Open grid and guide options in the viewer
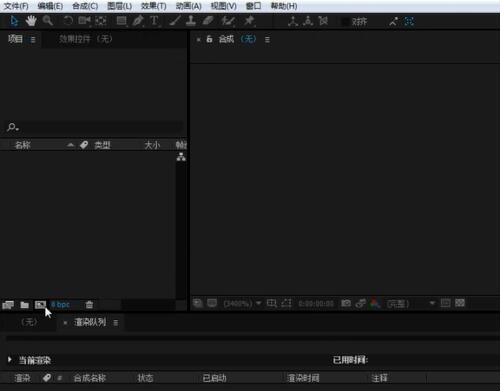501x391 pixels. pos(272,303)
